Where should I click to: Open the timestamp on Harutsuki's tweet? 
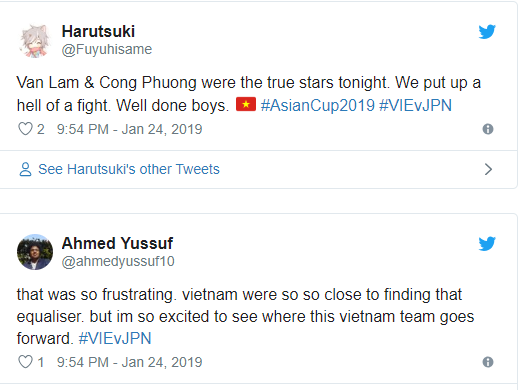click(129, 129)
